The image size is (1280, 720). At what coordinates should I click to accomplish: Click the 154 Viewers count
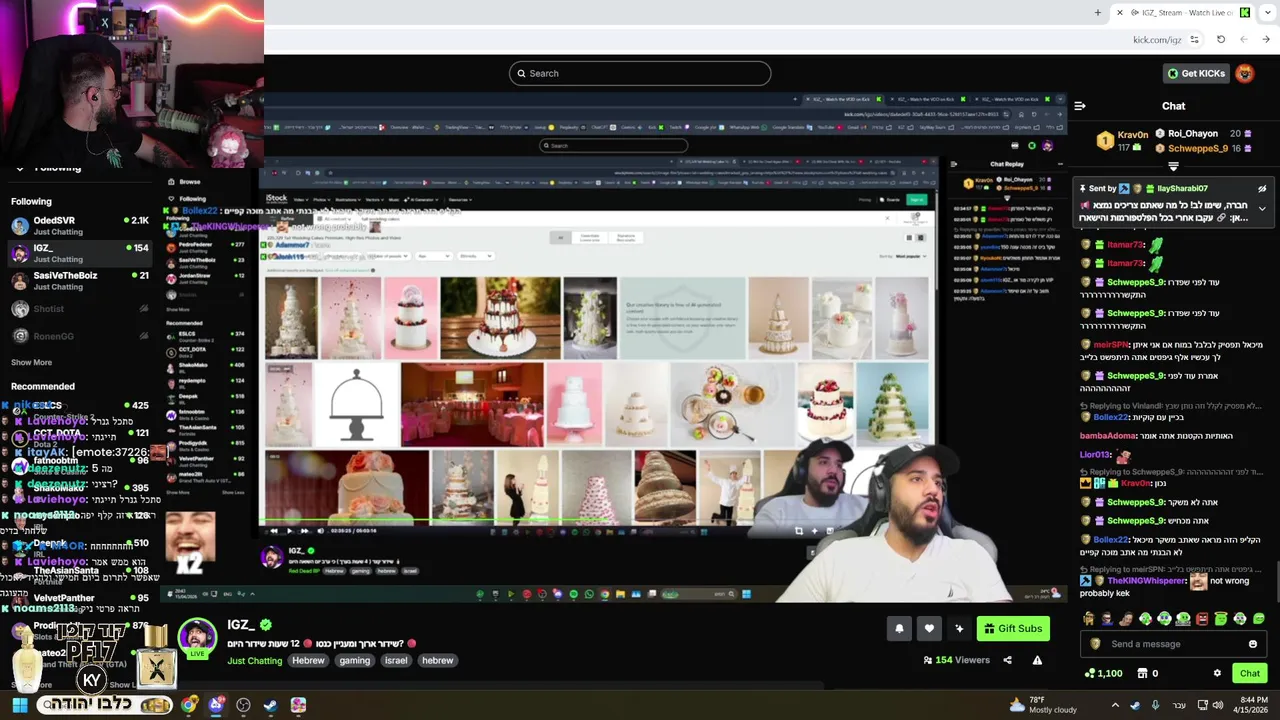click(956, 660)
